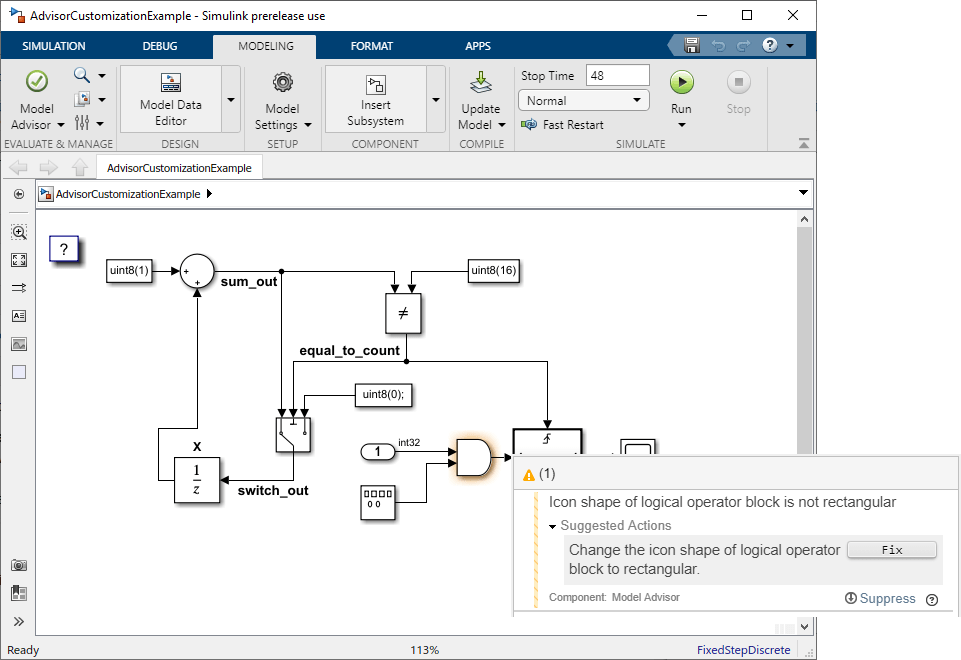
Task: Click the Redo arrow in the quick access bar
Action: 743,46
